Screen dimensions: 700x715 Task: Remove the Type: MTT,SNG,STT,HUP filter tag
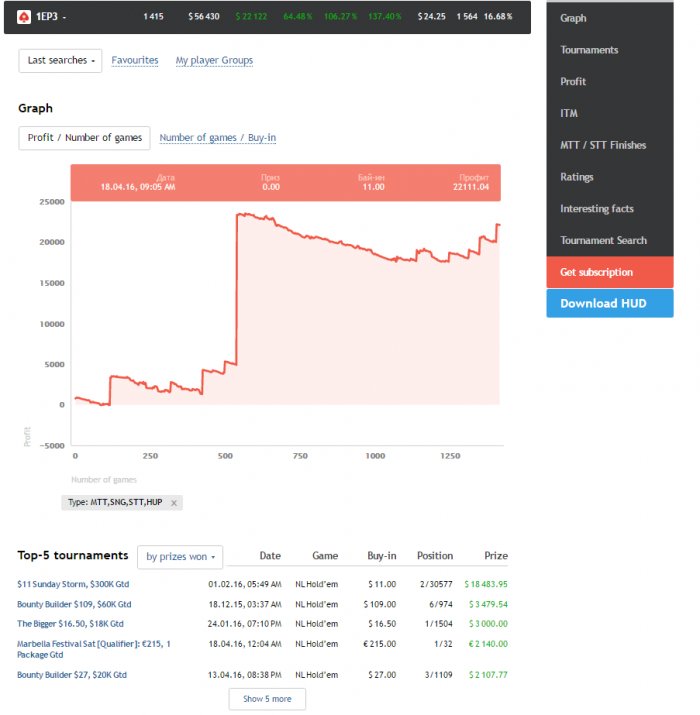pyautogui.click(x=174, y=503)
